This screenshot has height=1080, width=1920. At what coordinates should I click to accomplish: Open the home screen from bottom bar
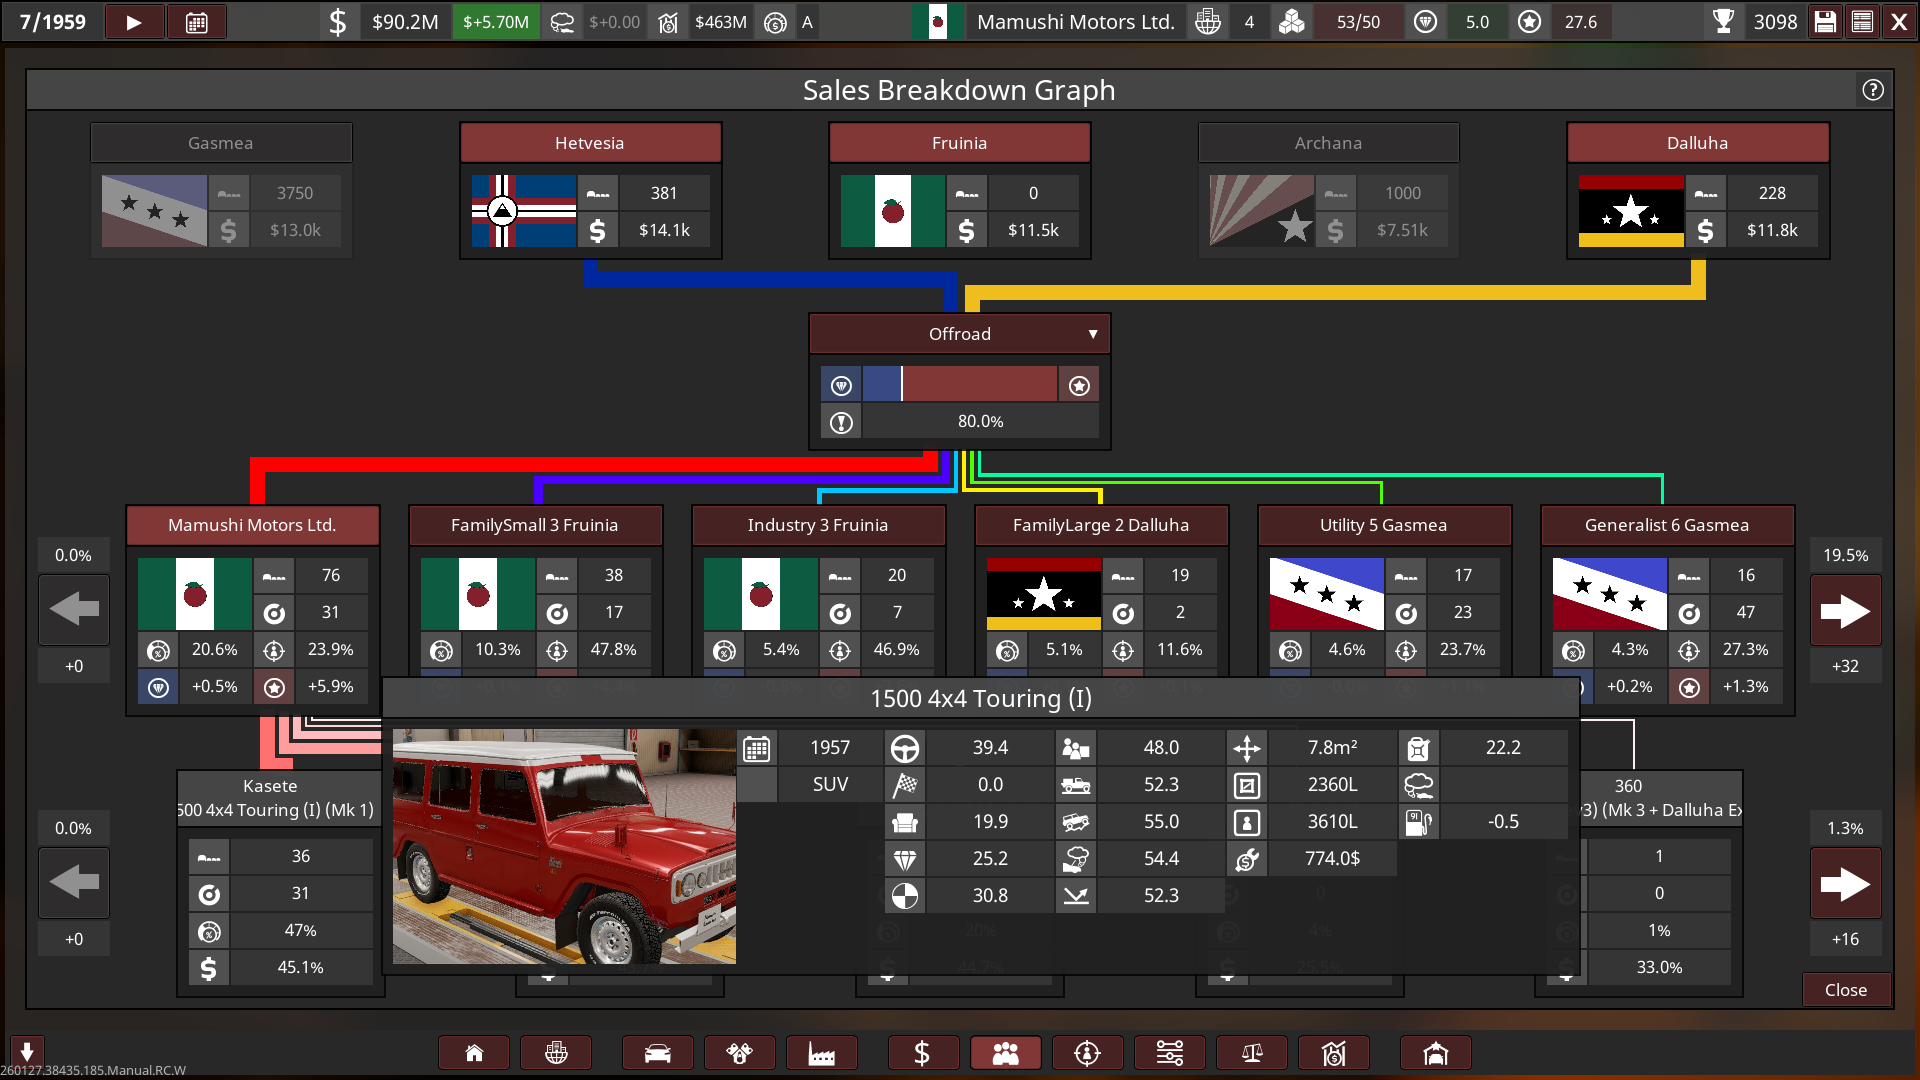click(x=474, y=1053)
